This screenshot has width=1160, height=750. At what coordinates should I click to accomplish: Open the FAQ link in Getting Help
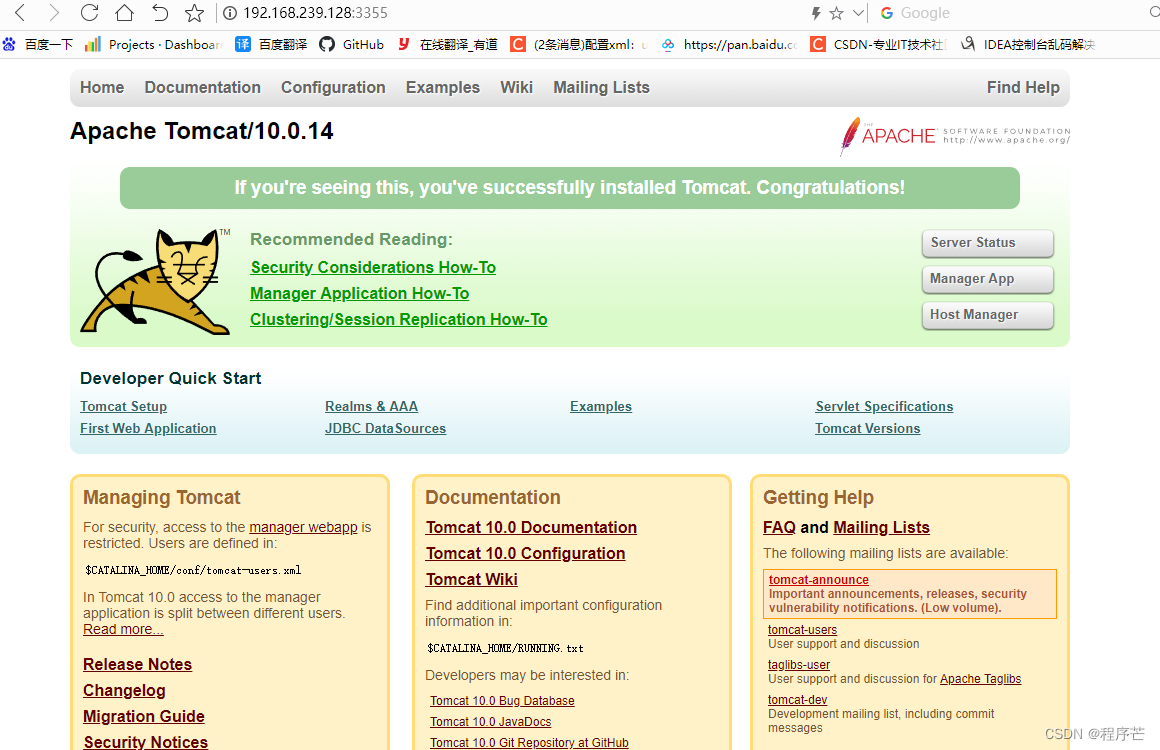coord(779,527)
